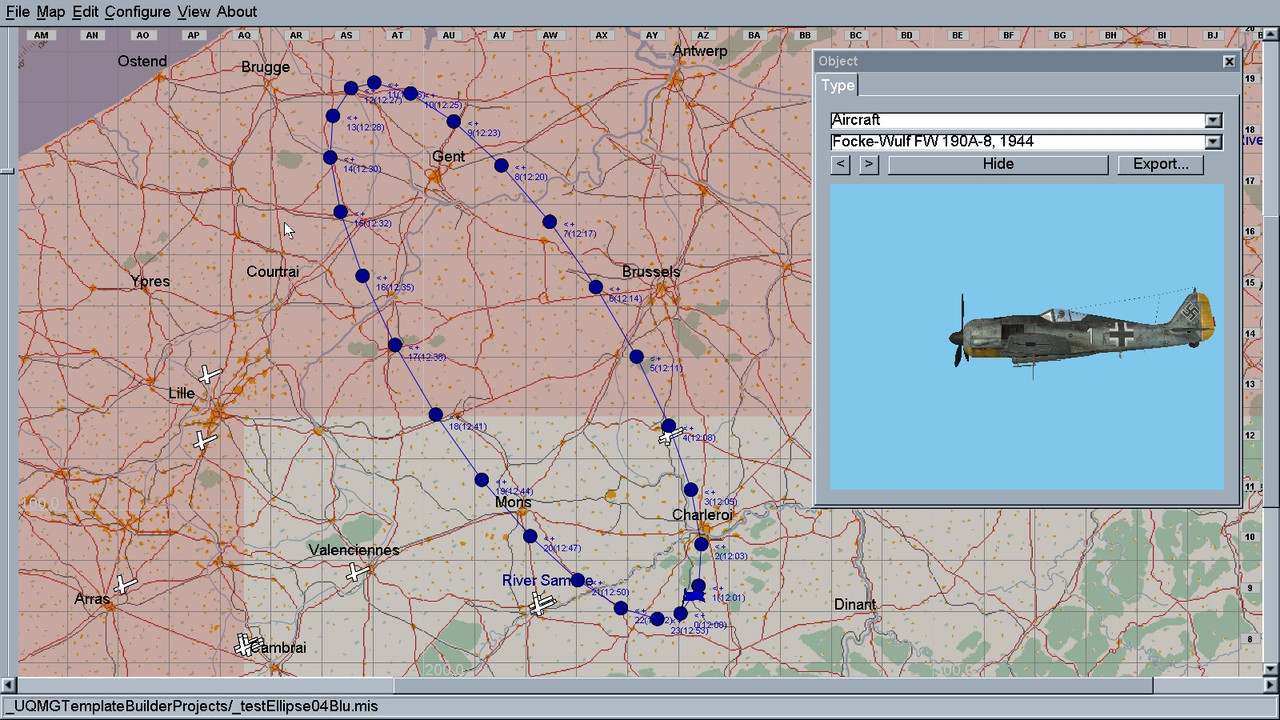Select the Type tab in Object window

click(838, 85)
